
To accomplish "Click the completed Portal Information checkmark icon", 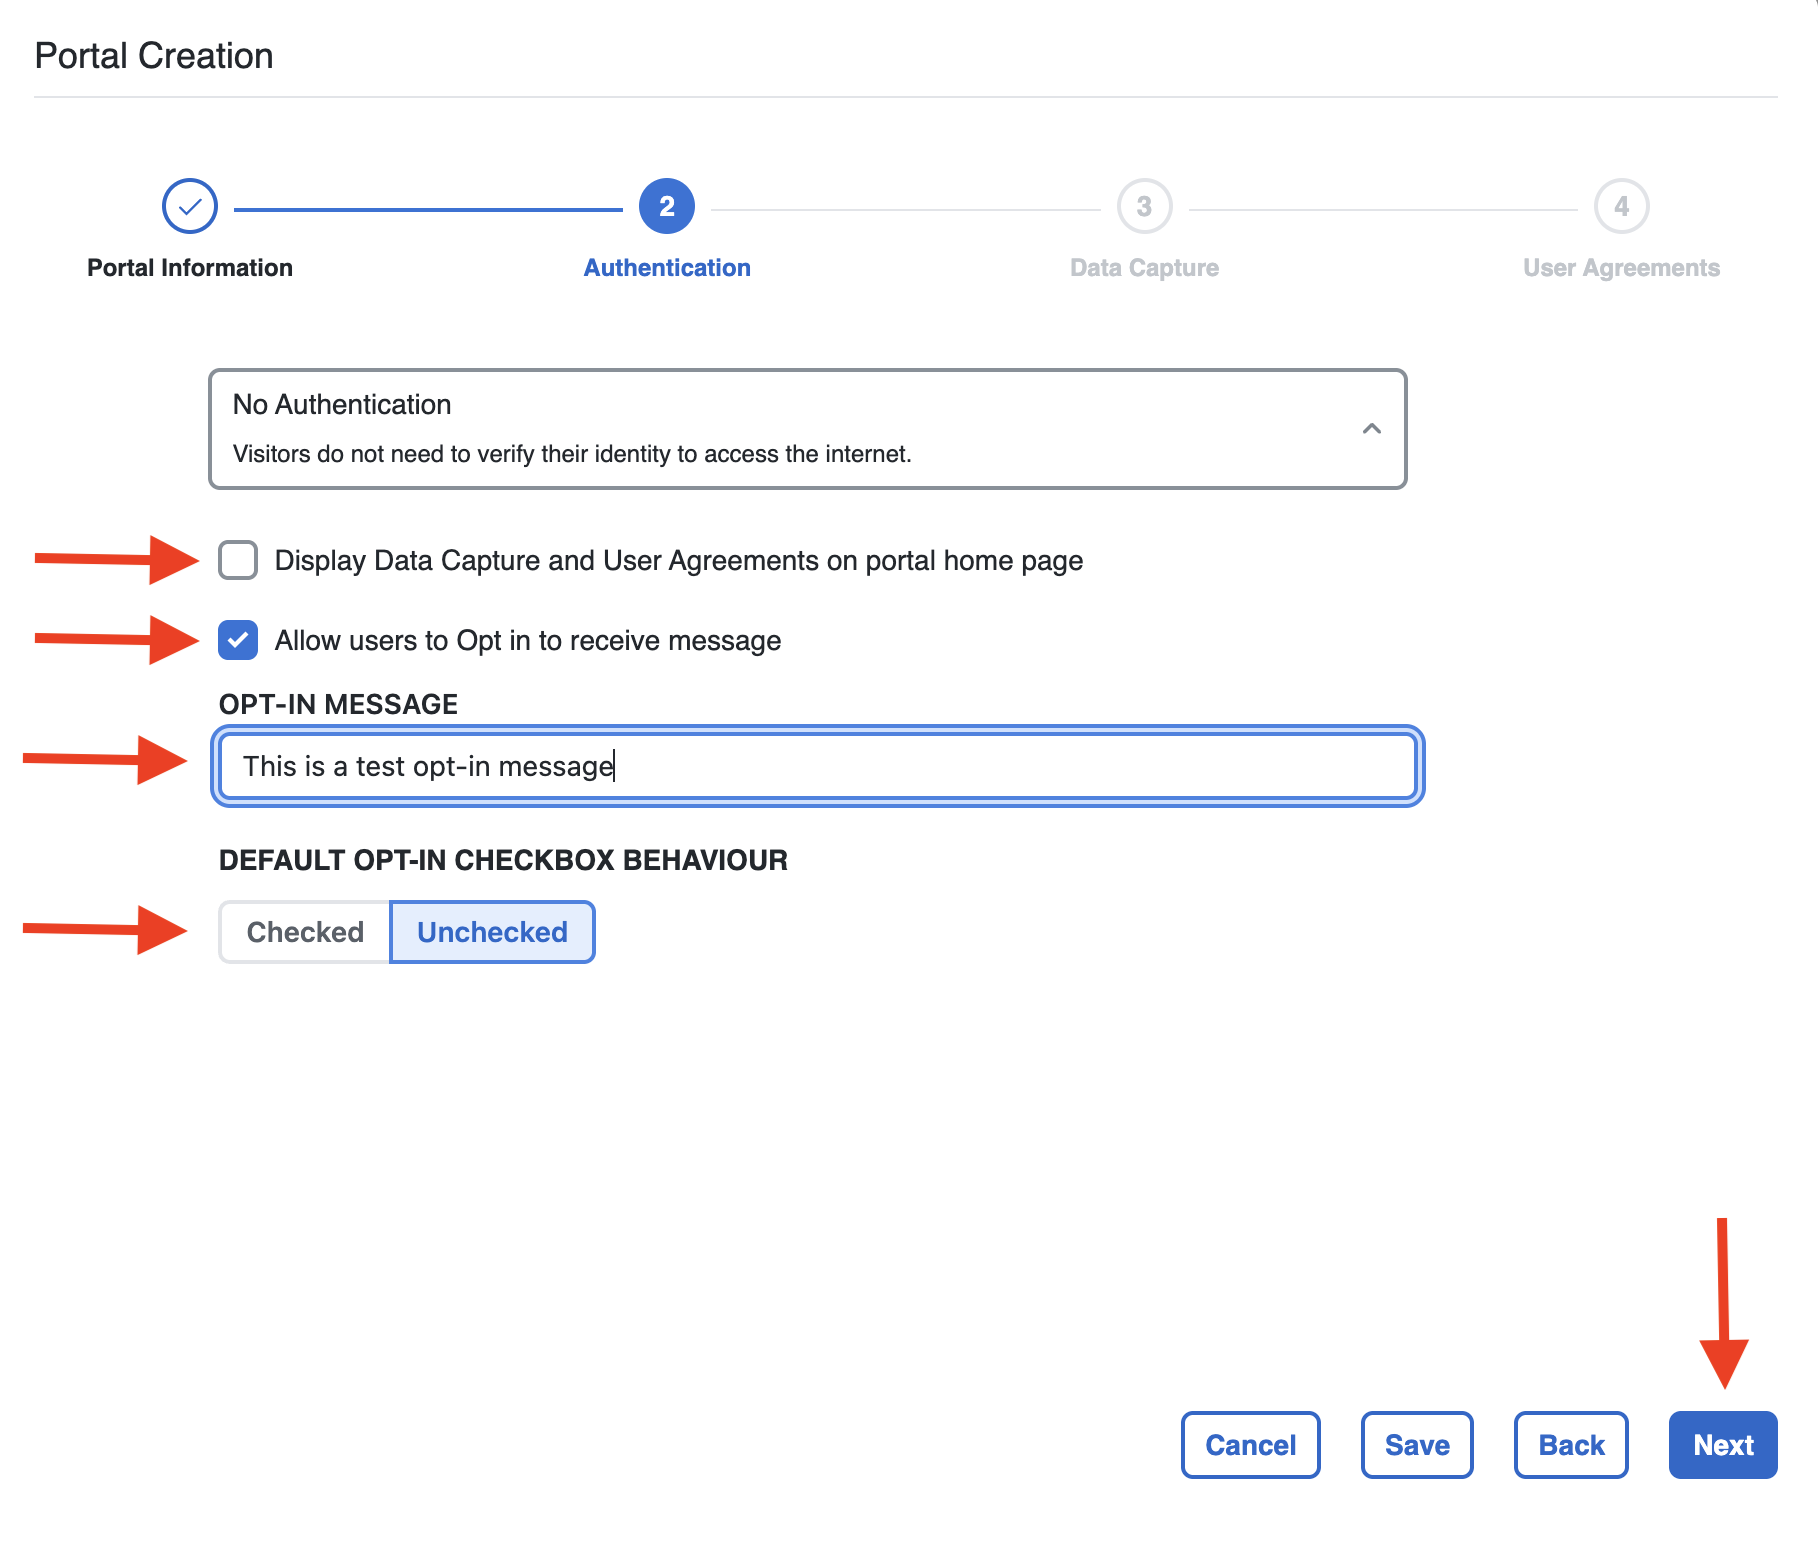I will click(x=190, y=207).
